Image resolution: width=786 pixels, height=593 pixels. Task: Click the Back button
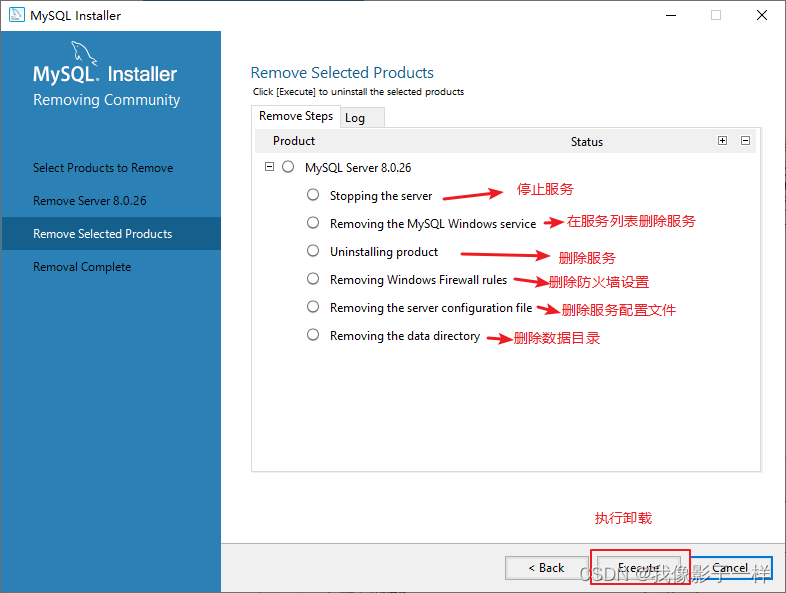(546, 568)
